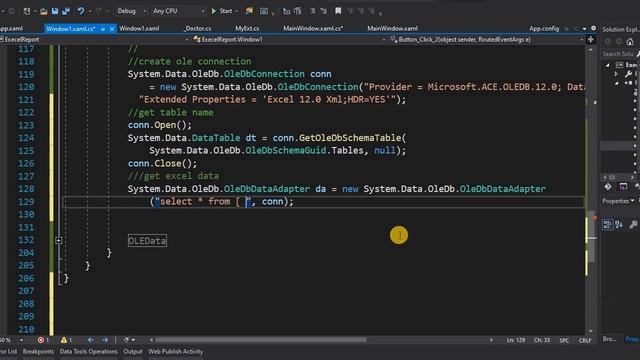Expand the collapsed OLEData region at line 132

(58, 241)
